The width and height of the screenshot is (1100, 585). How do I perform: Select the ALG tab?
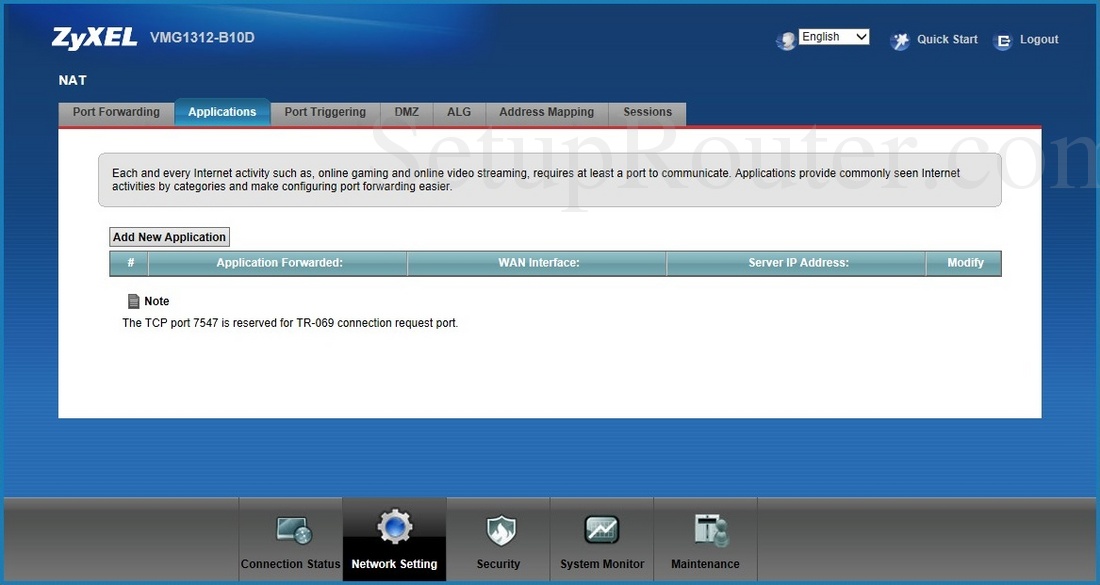pos(459,112)
